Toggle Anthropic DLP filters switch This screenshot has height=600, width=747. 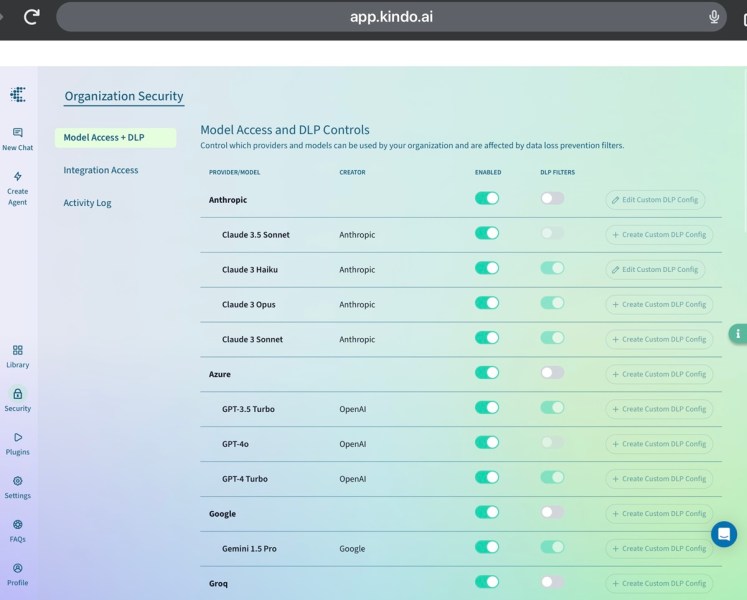point(552,198)
